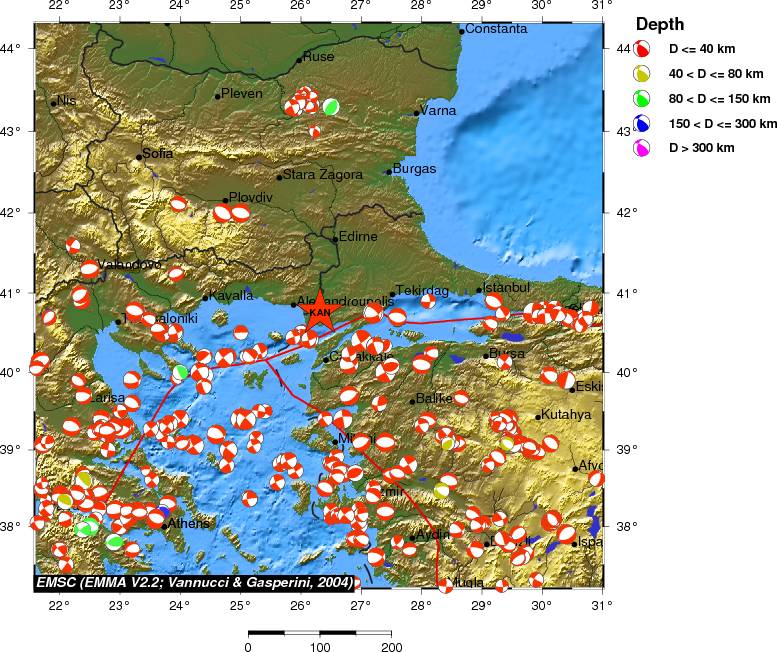This screenshot has width=777, height=652.
Task: Click the distance scale bar below map
Action: (319, 632)
